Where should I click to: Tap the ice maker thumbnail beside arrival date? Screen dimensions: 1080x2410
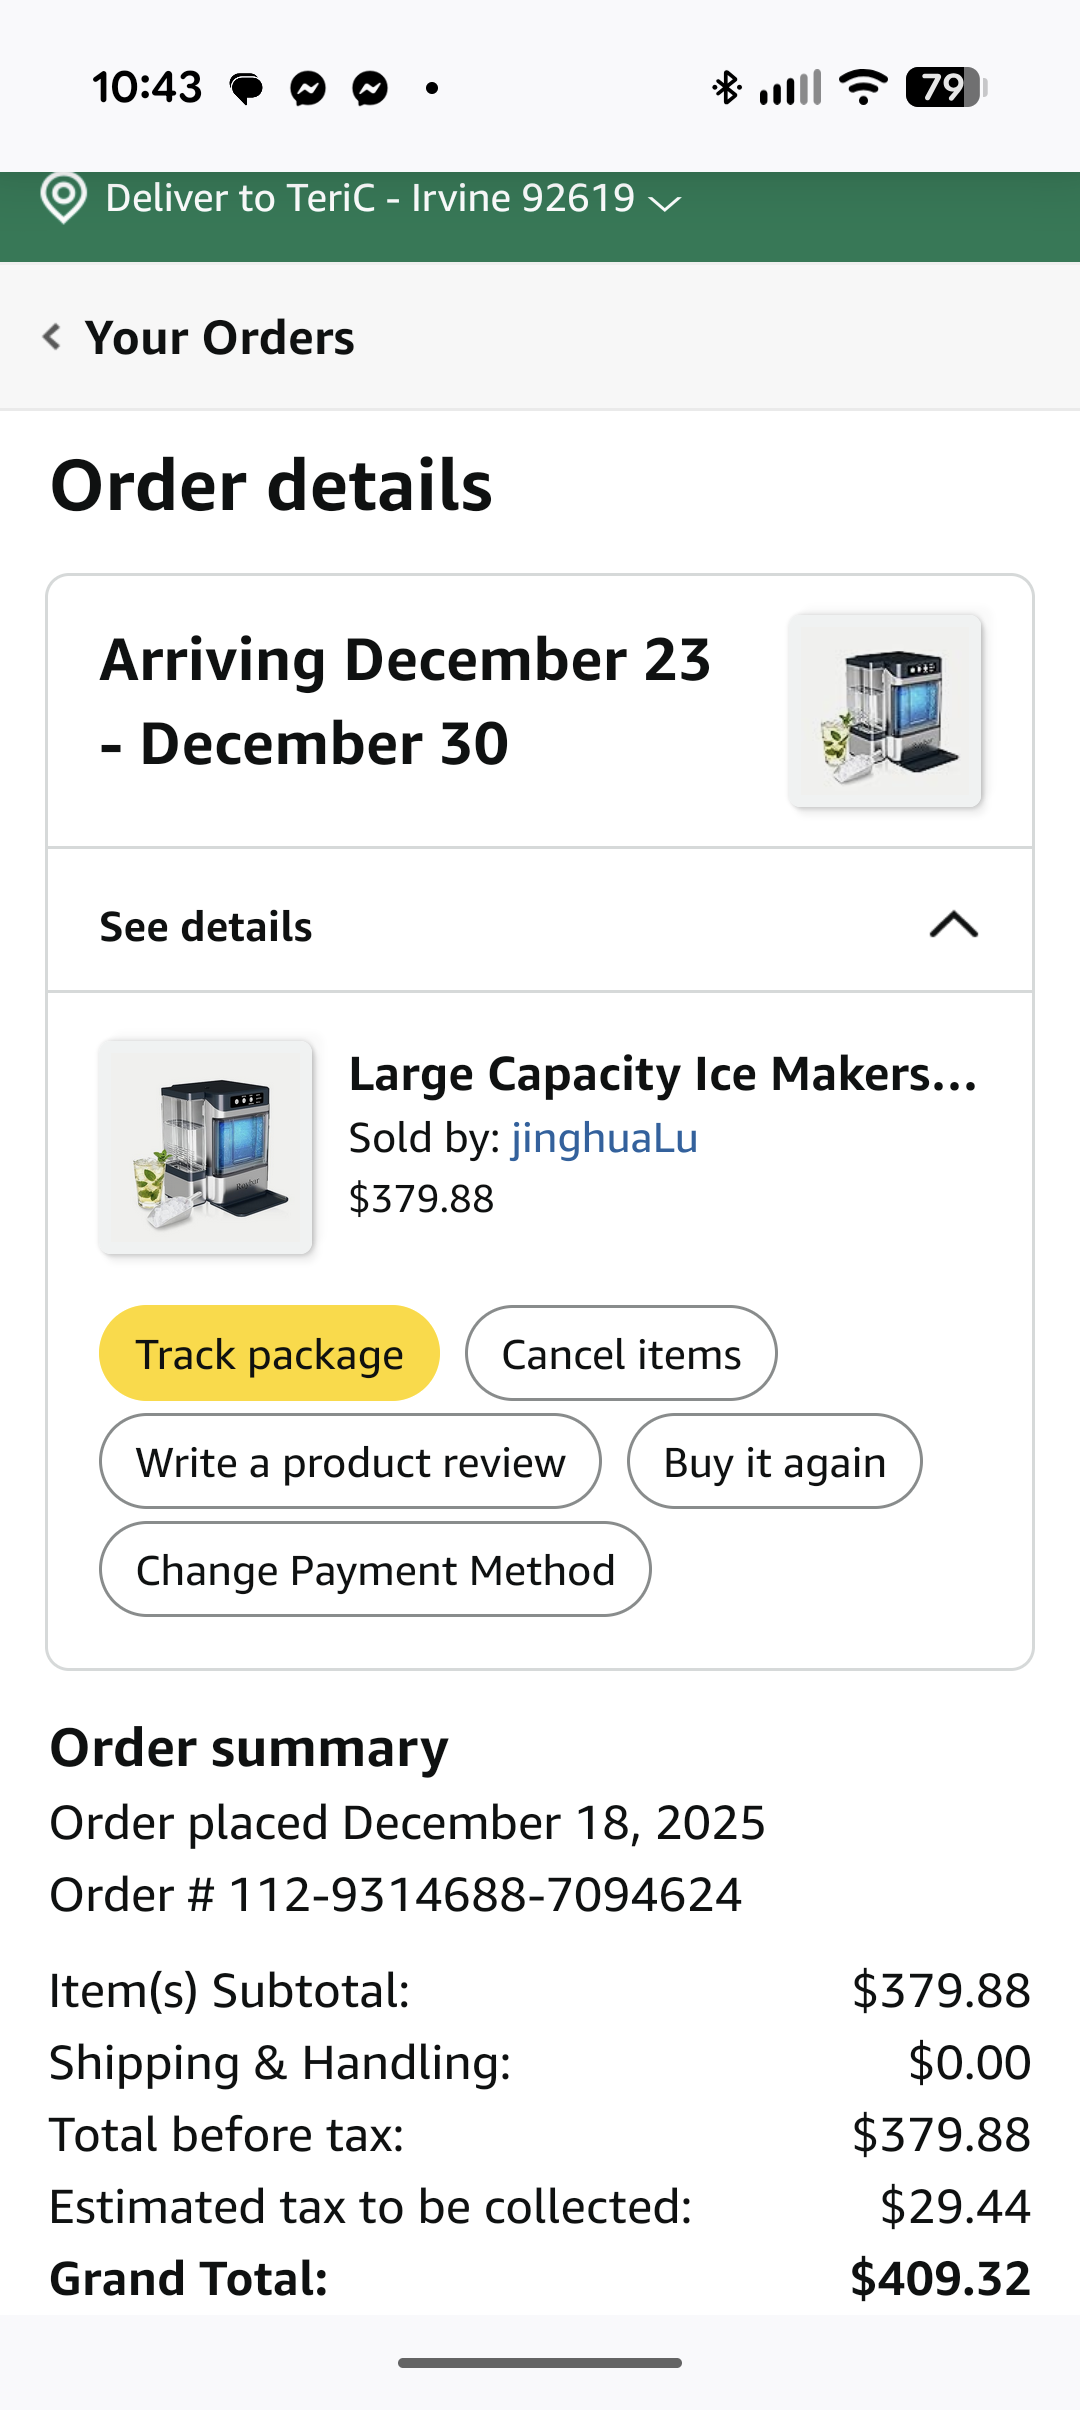[885, 711]
